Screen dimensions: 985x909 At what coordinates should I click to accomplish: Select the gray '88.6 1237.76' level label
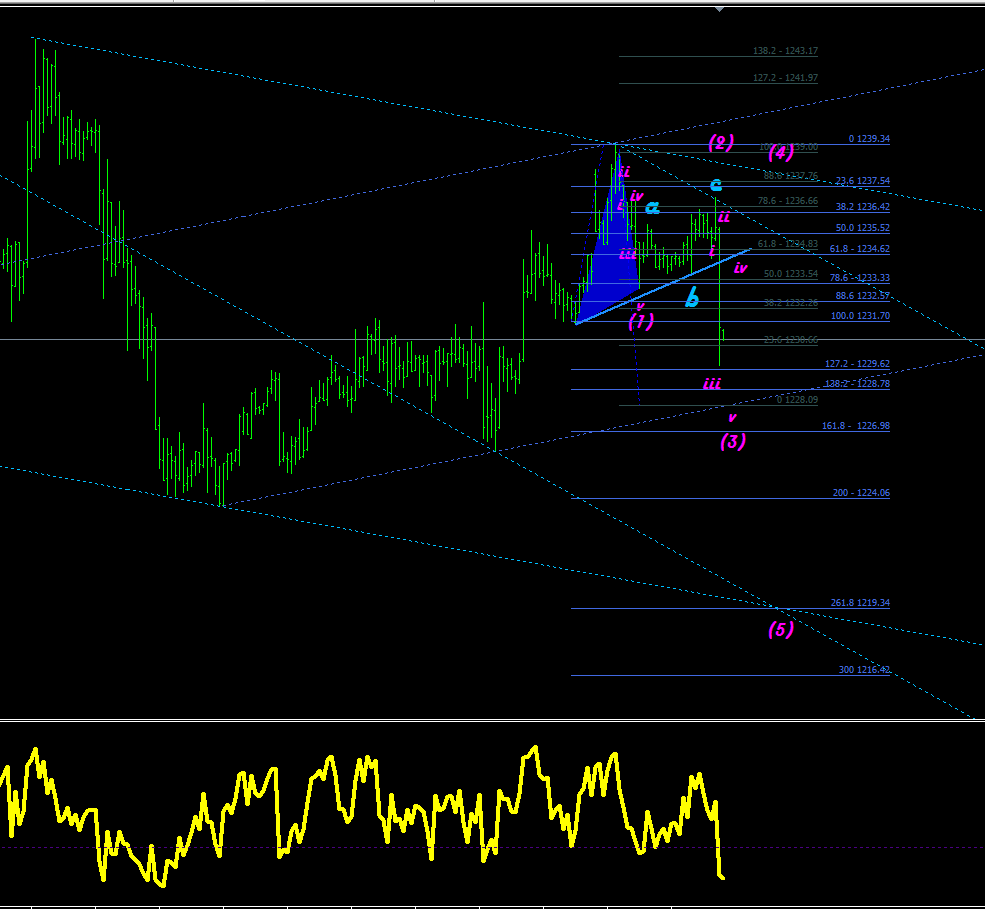pyautogui.click(x=791, y=176)
